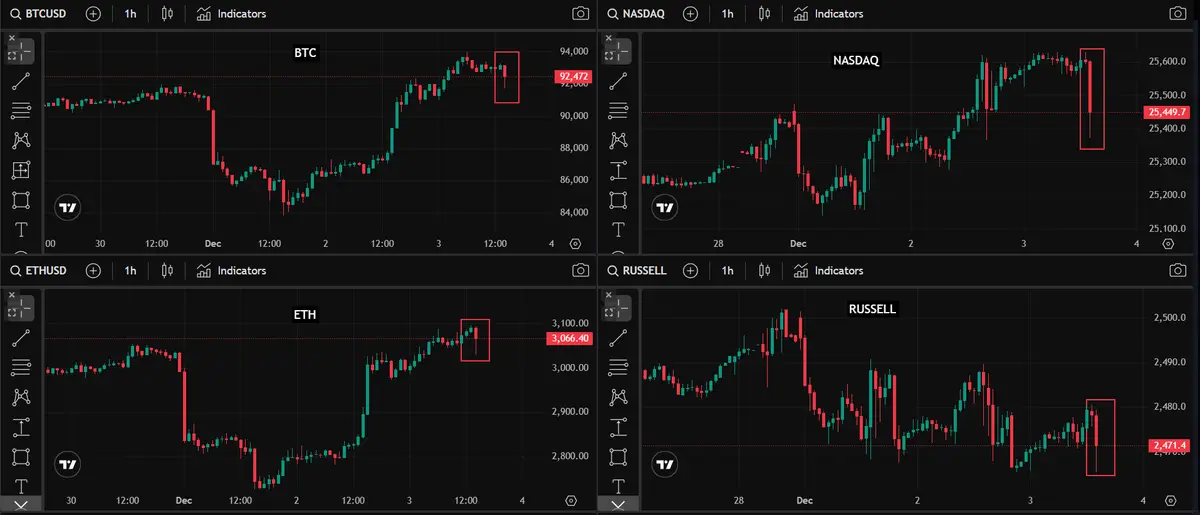This screenshot has height=515, width=1200.
Task: Choose the Fibonacci lines tool in NASDAQ chart
Action: [617, 111]
